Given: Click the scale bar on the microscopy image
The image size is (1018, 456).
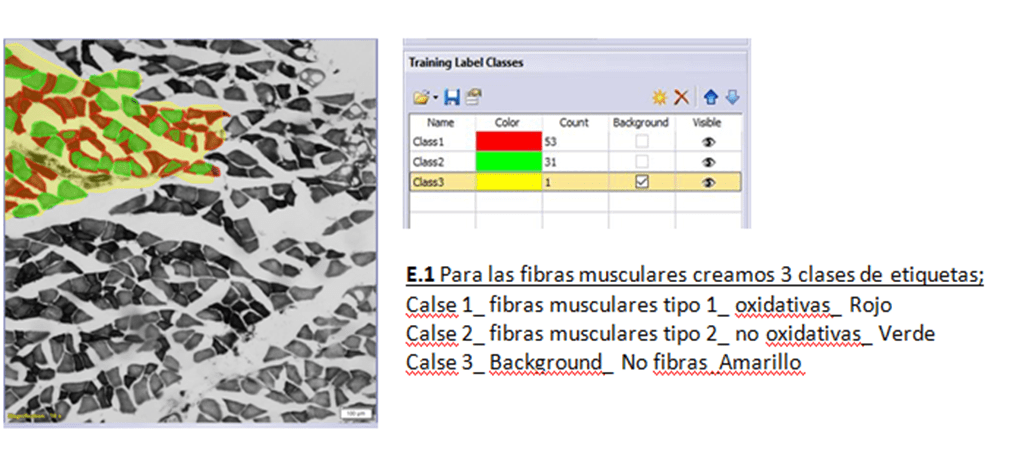Looking at the screenshot, I should tap(353, 413).
